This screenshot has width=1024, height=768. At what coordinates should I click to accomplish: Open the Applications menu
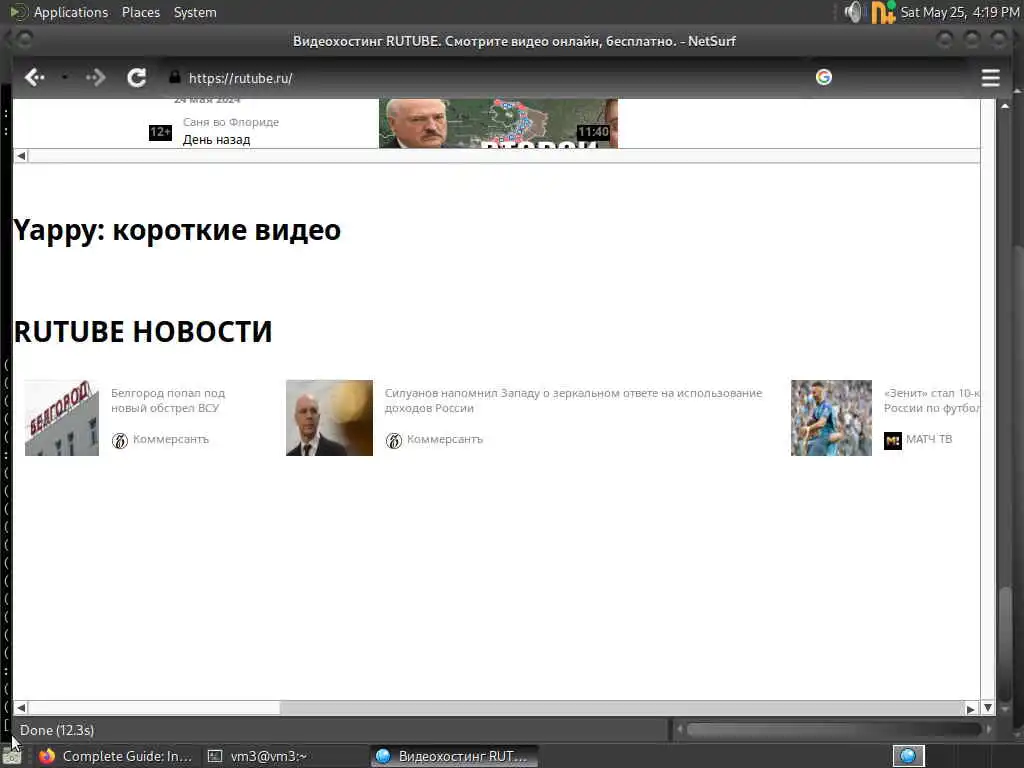coord(71,12)
